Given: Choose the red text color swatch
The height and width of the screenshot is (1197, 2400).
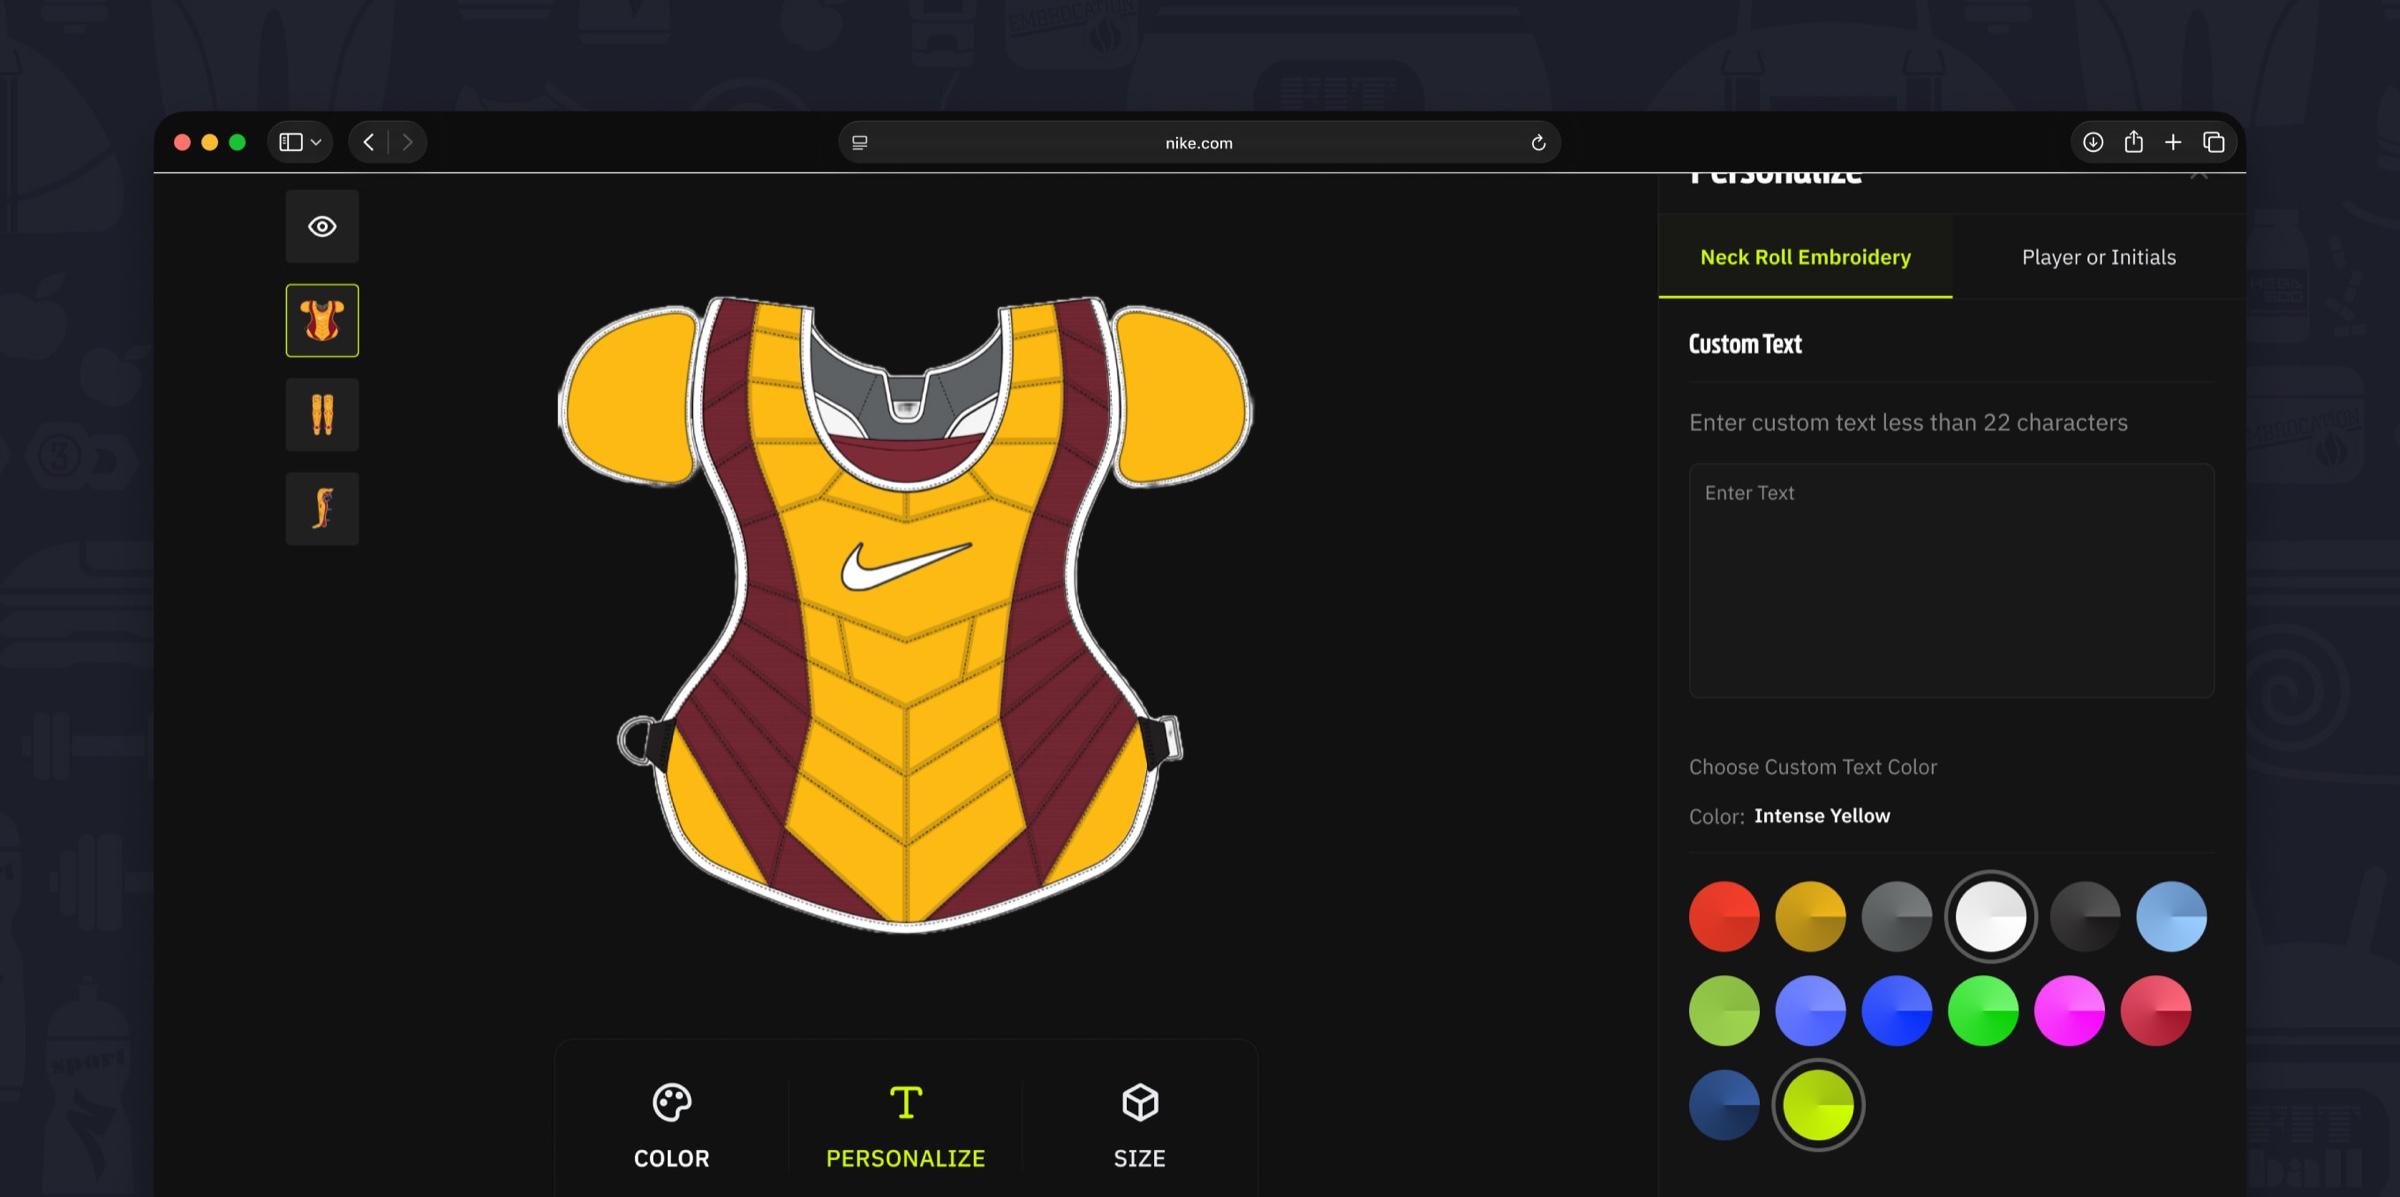Looking at the screenshot, I should pyautogui.click(x=1724, y=916).
